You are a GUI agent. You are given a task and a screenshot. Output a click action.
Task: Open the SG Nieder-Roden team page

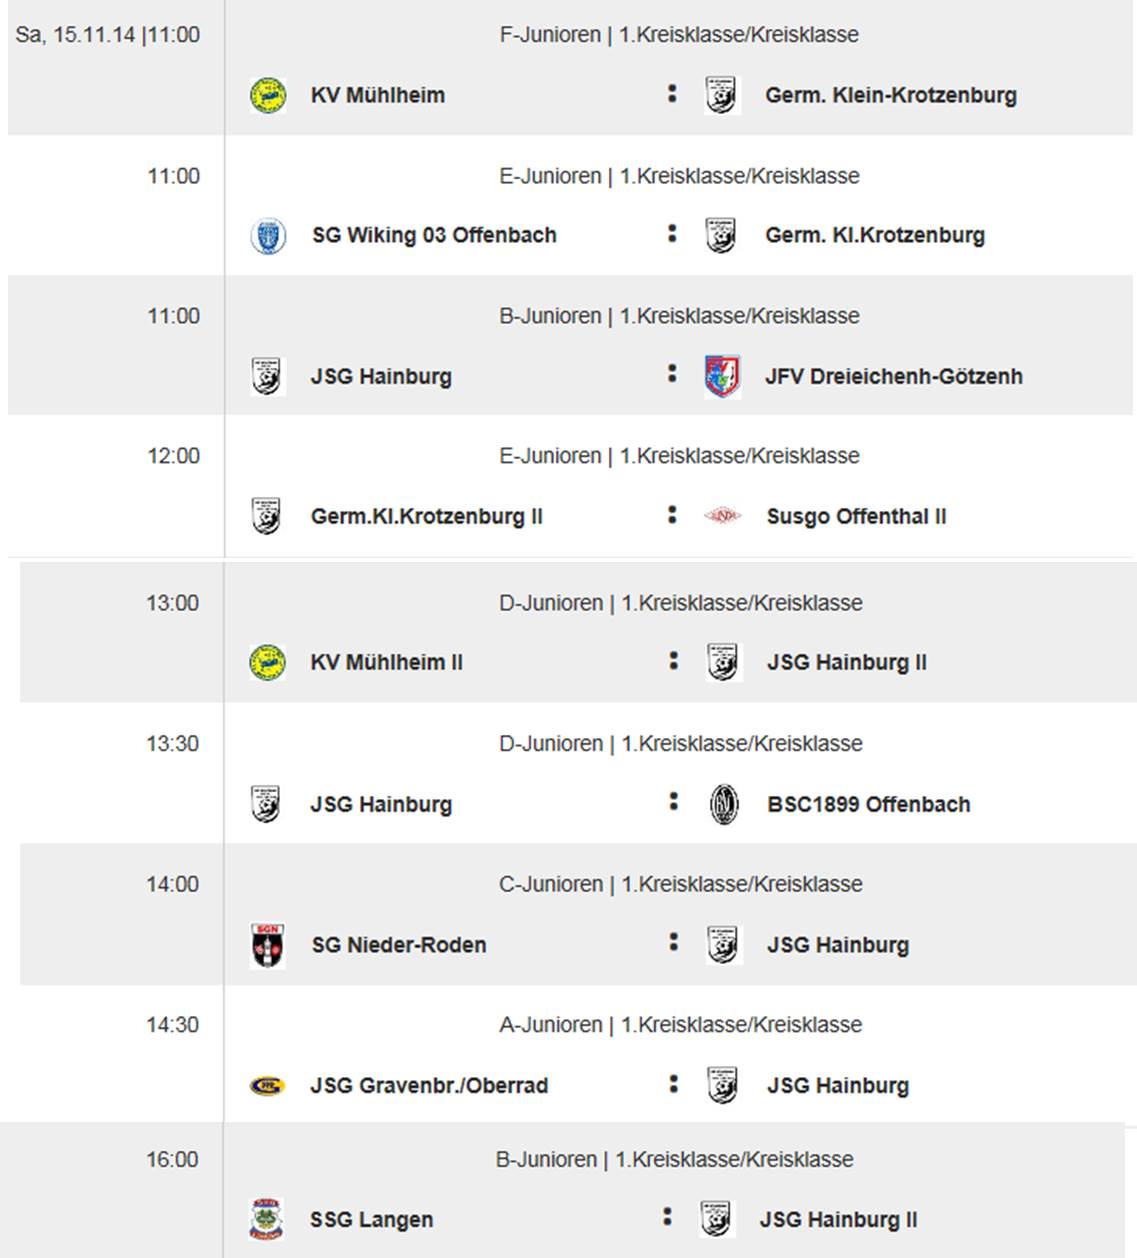[x=398, y=945]
